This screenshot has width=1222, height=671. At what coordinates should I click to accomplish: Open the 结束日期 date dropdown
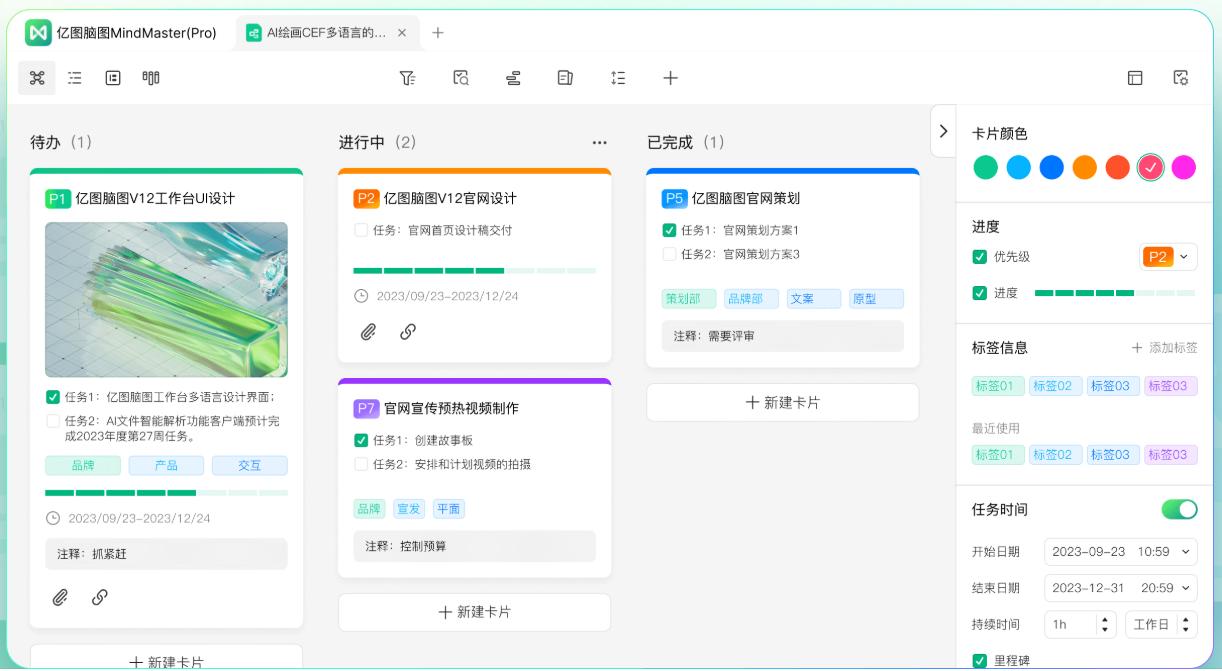click(1121, 588)
